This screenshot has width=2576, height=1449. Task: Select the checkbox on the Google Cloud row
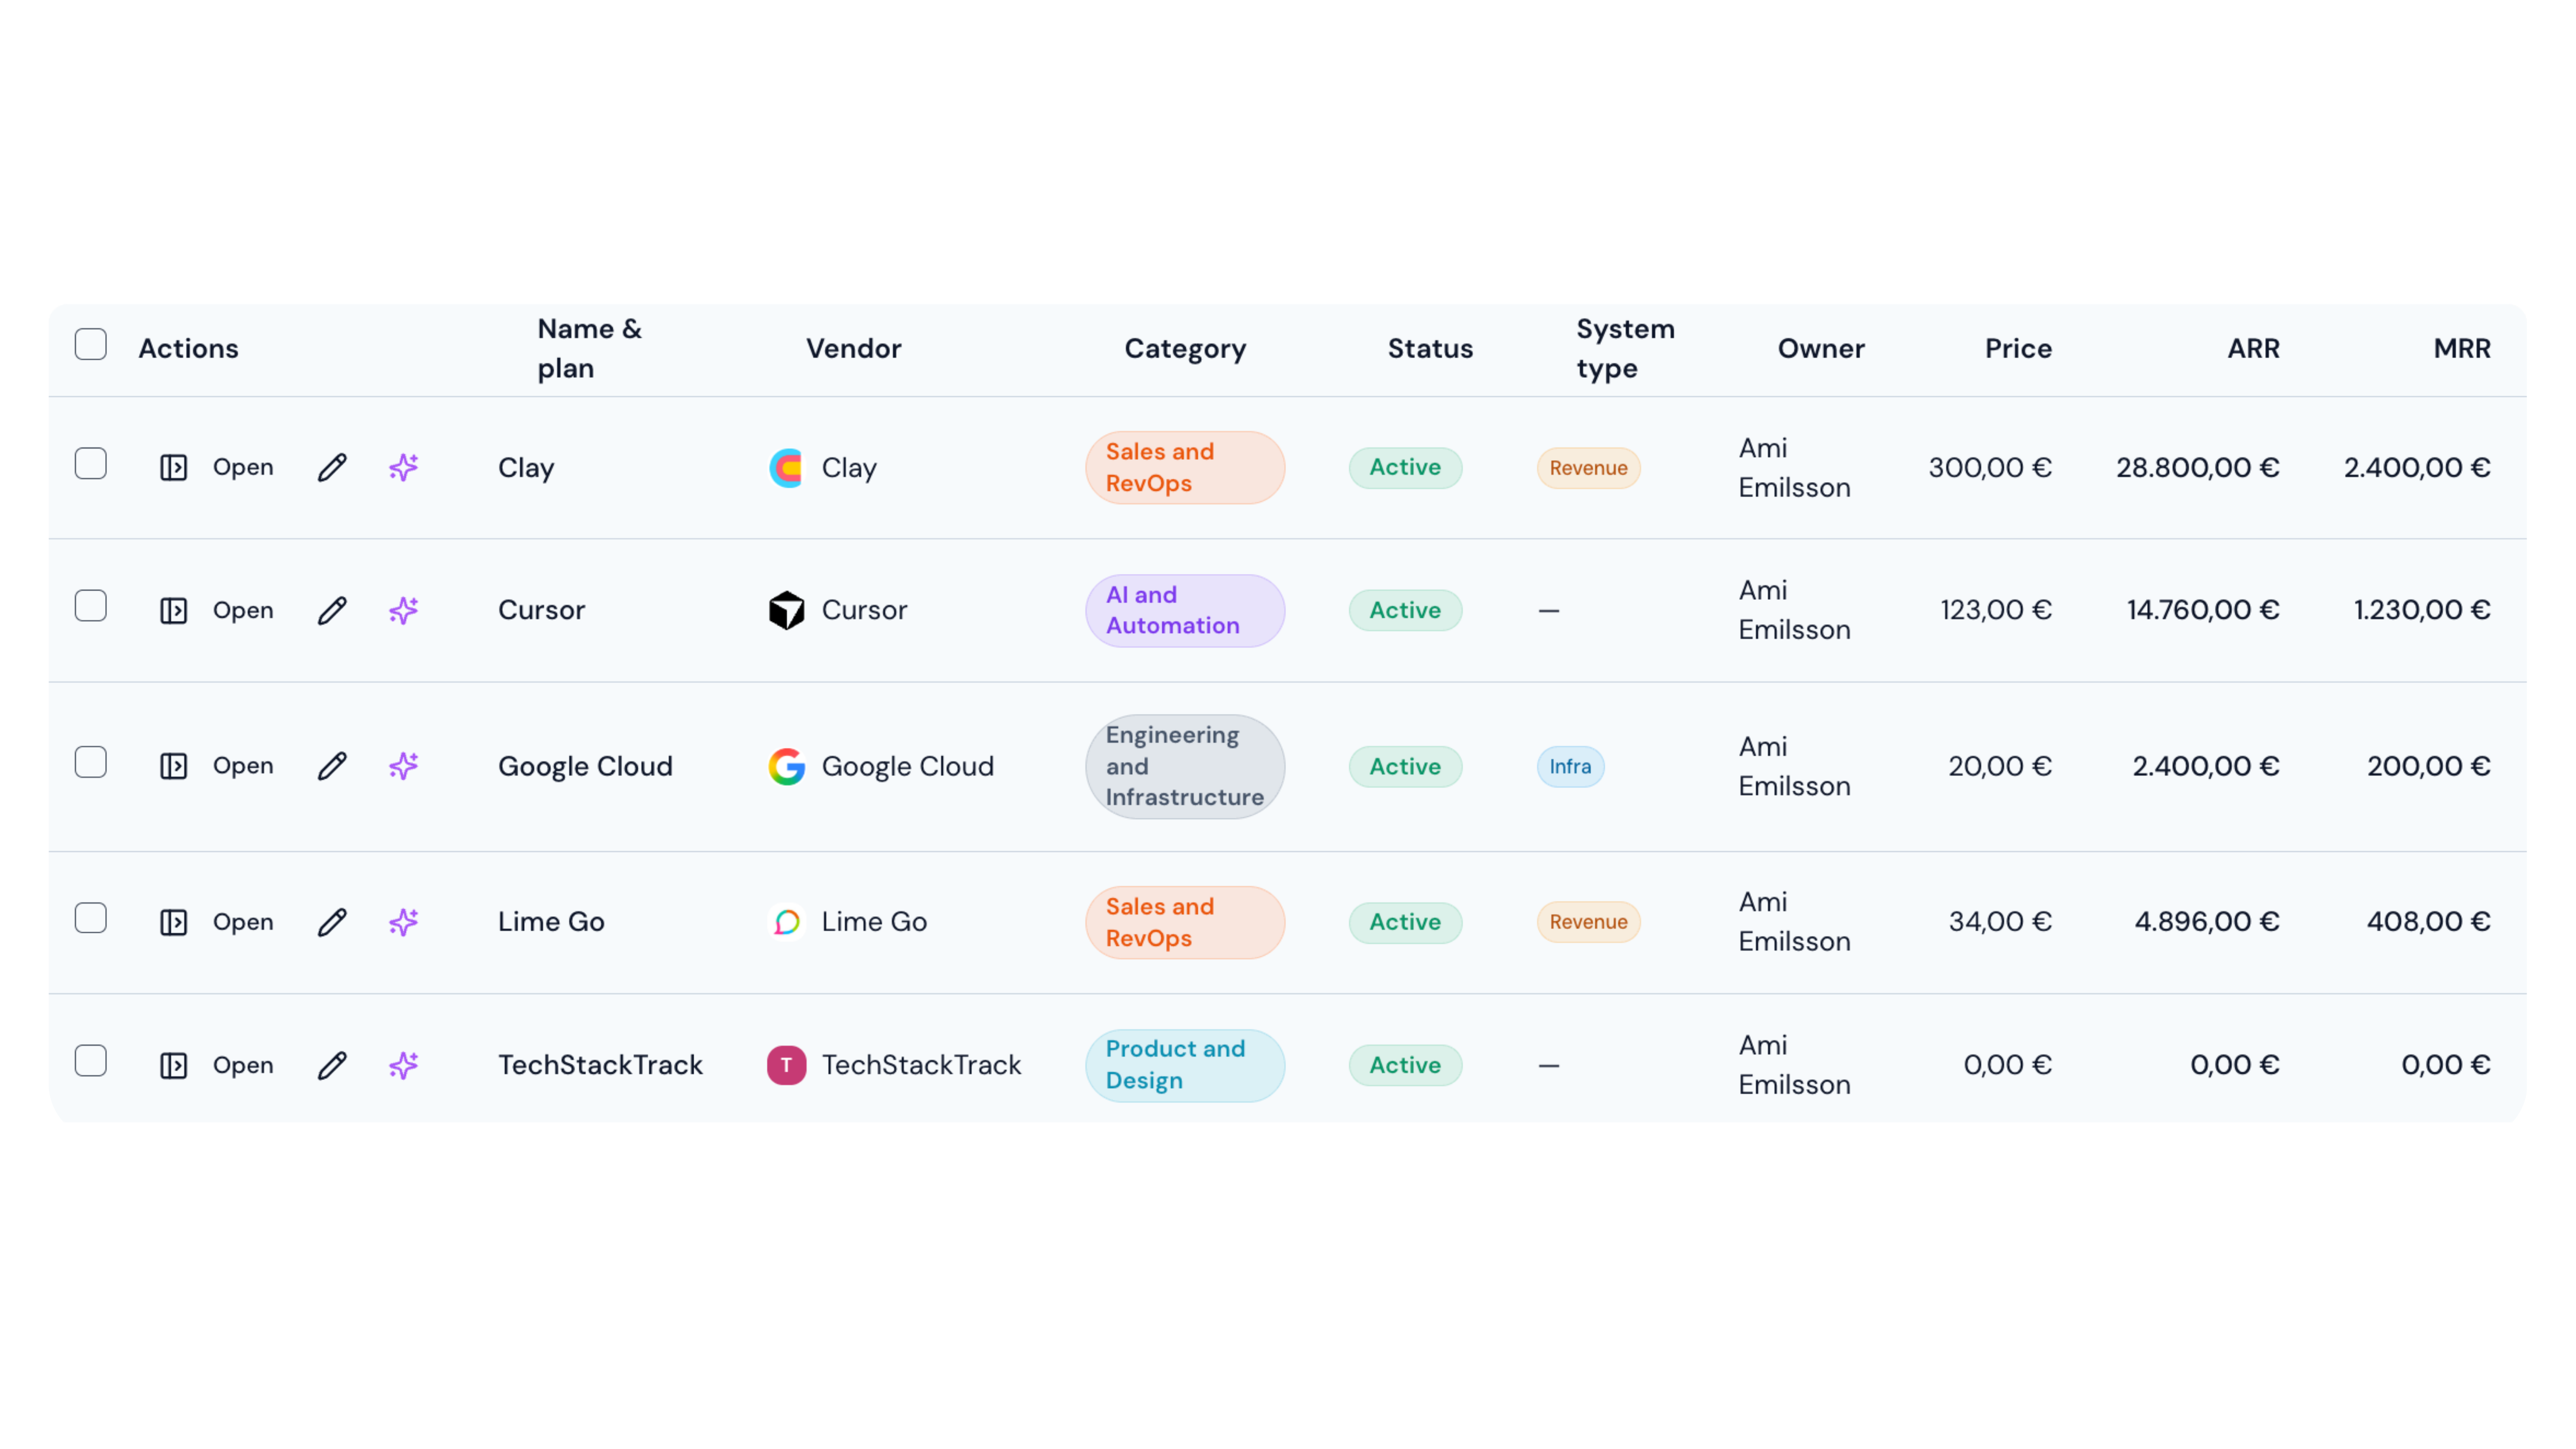90,761
